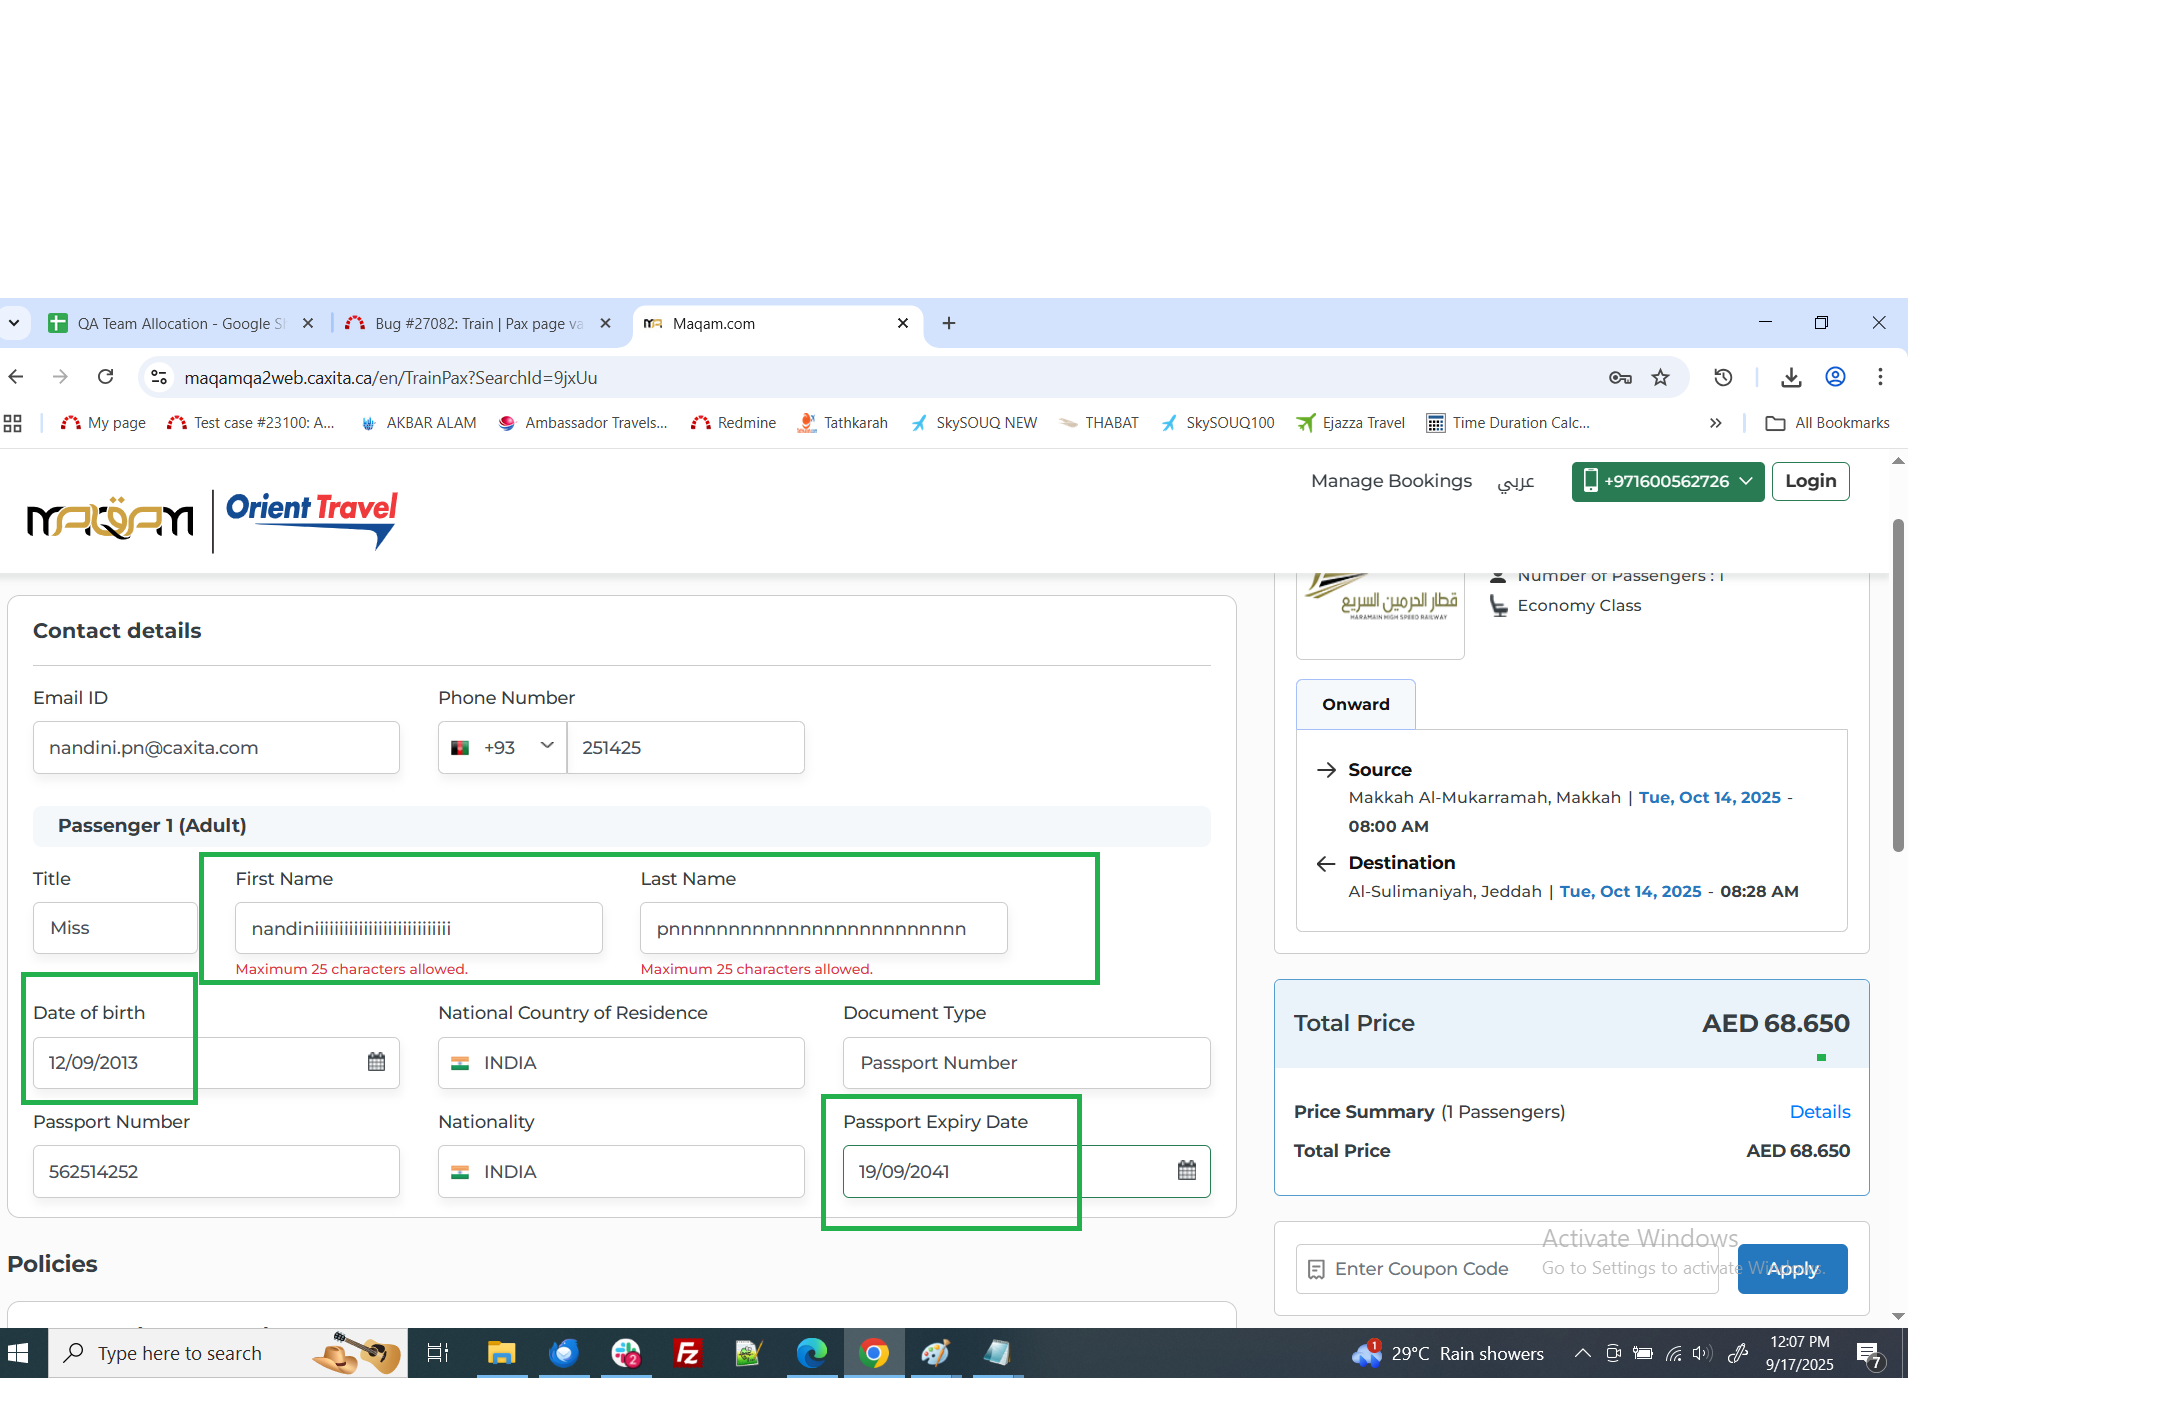Screen dimensions: 2176x1408
Task: Open the date of birth calendar picker
Action: (x=376, y=1062)
